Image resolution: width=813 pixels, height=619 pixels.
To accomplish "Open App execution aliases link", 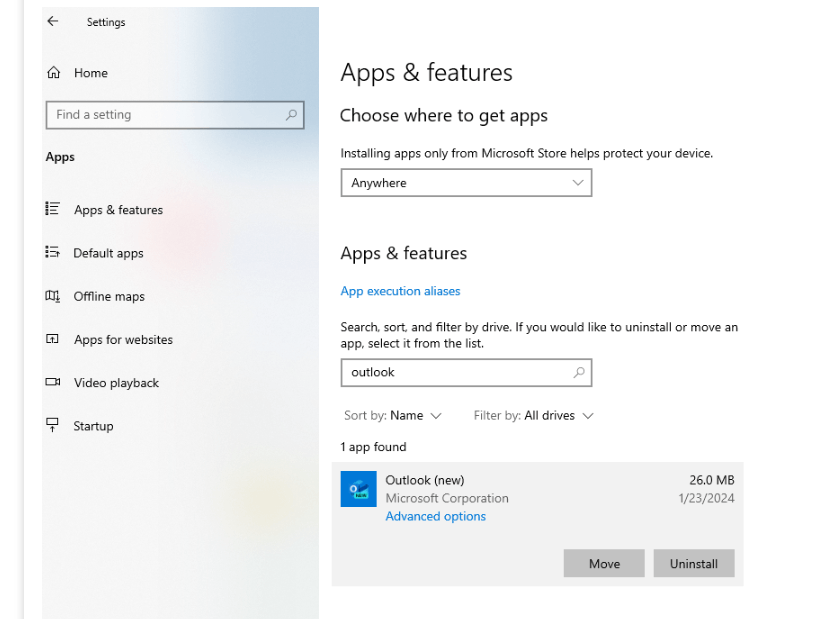I will [400, 291].
